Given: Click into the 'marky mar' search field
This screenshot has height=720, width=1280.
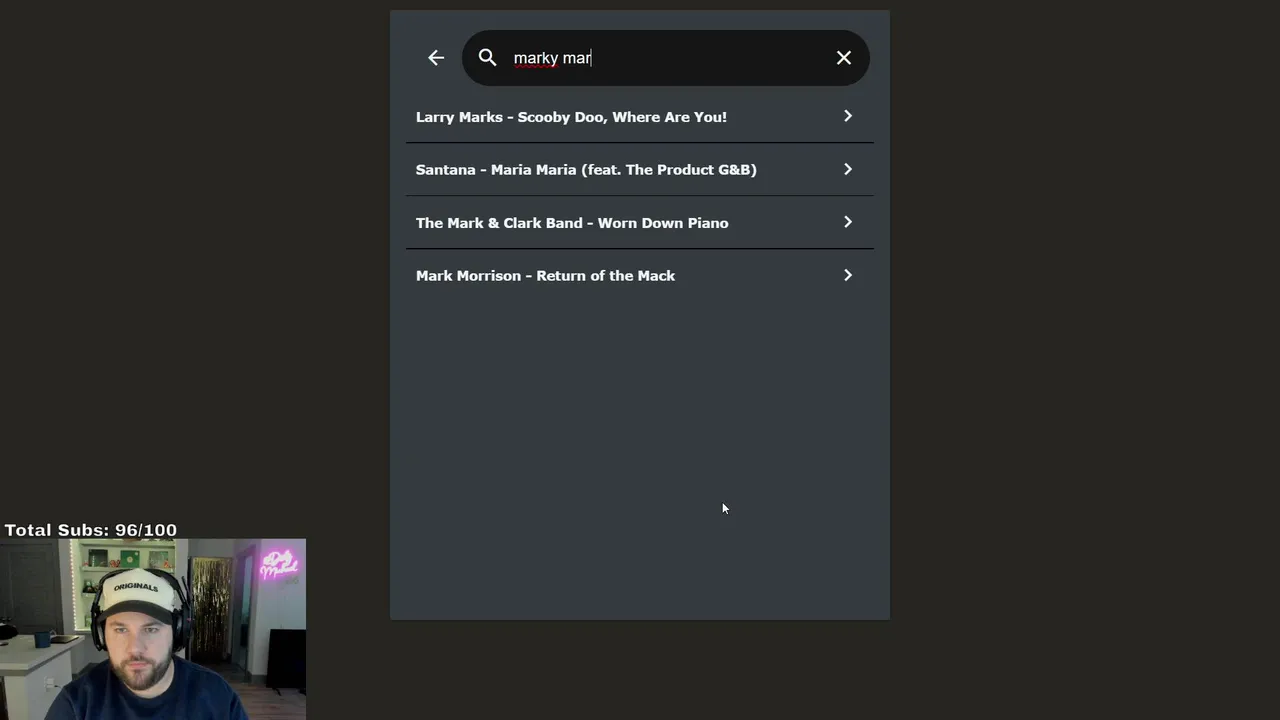Looking at the screenshot, I should (x=665, y=58).
